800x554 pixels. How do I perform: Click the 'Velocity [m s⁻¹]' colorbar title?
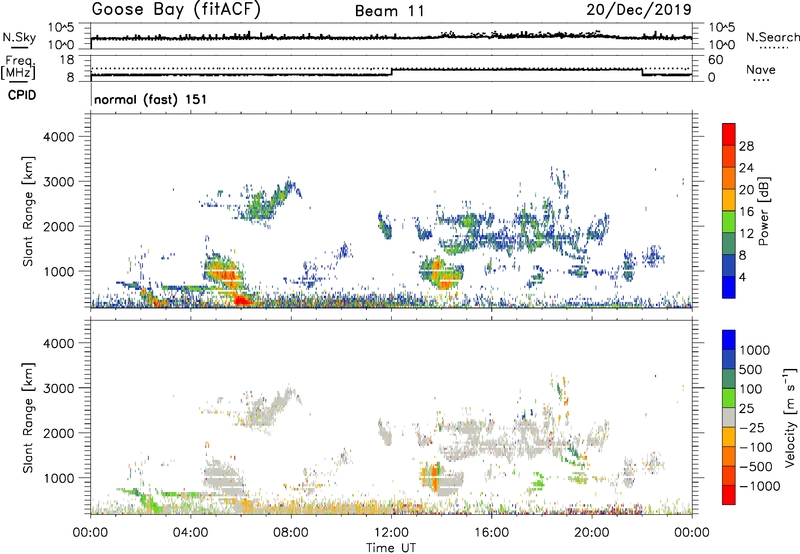point(790,417)
